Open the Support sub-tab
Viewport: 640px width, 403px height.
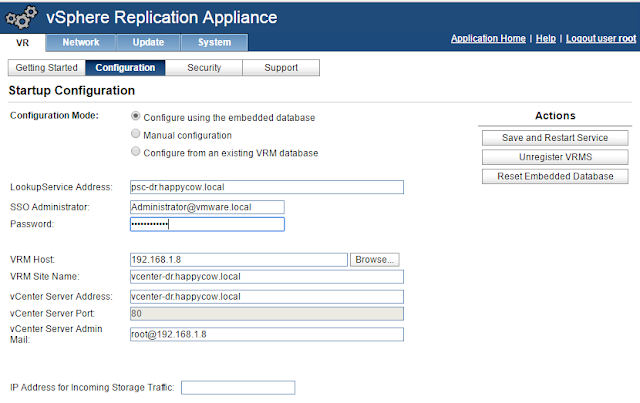281,68
